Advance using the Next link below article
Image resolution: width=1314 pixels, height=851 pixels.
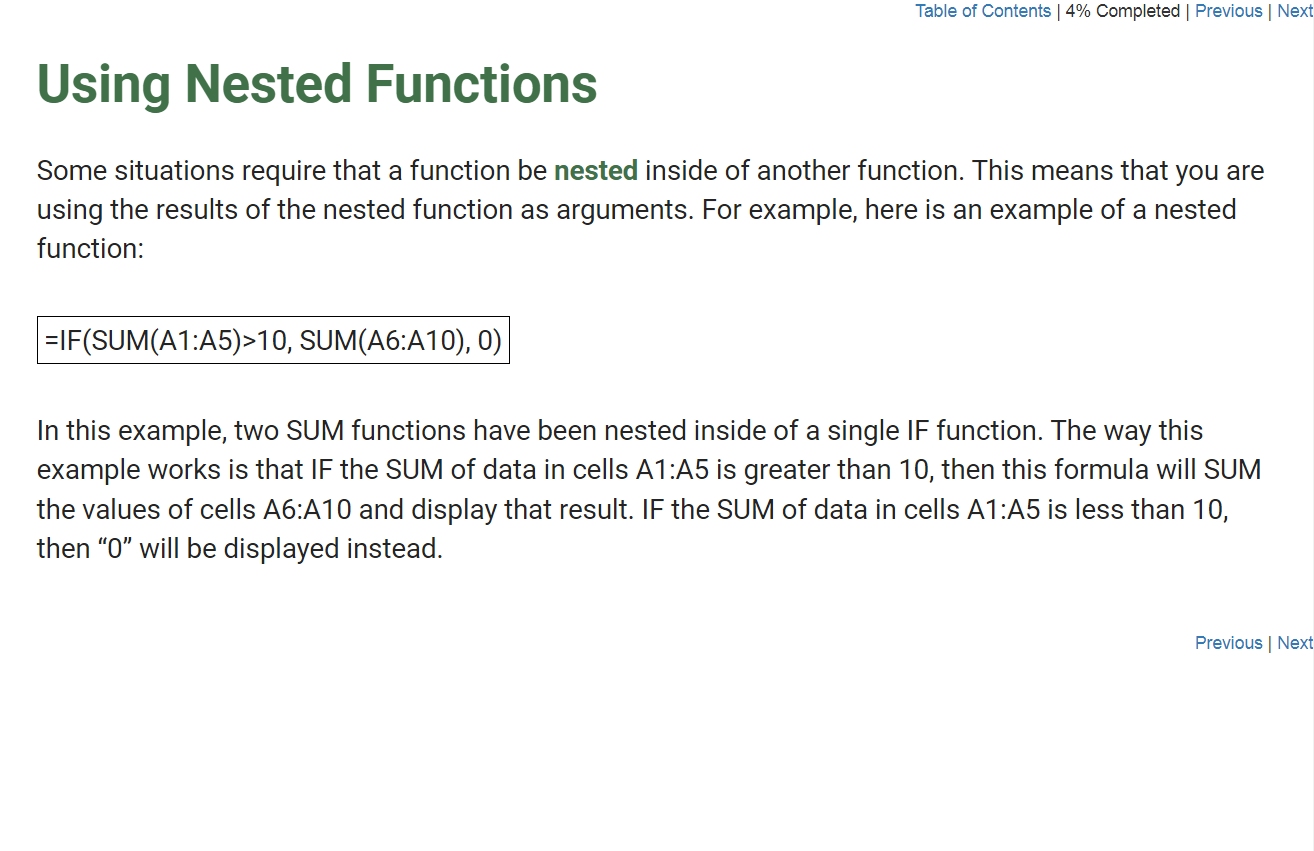click(1295, 643)
